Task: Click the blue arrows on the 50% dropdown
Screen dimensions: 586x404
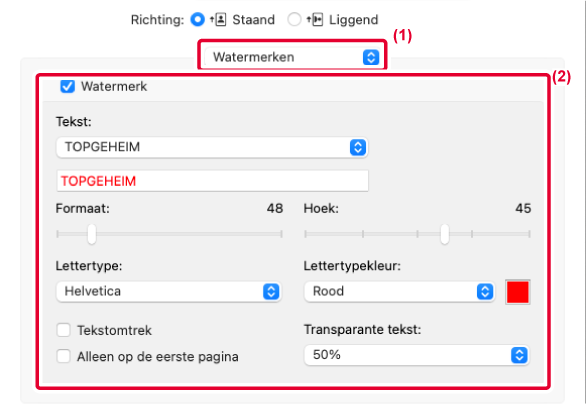Action: 519,355
